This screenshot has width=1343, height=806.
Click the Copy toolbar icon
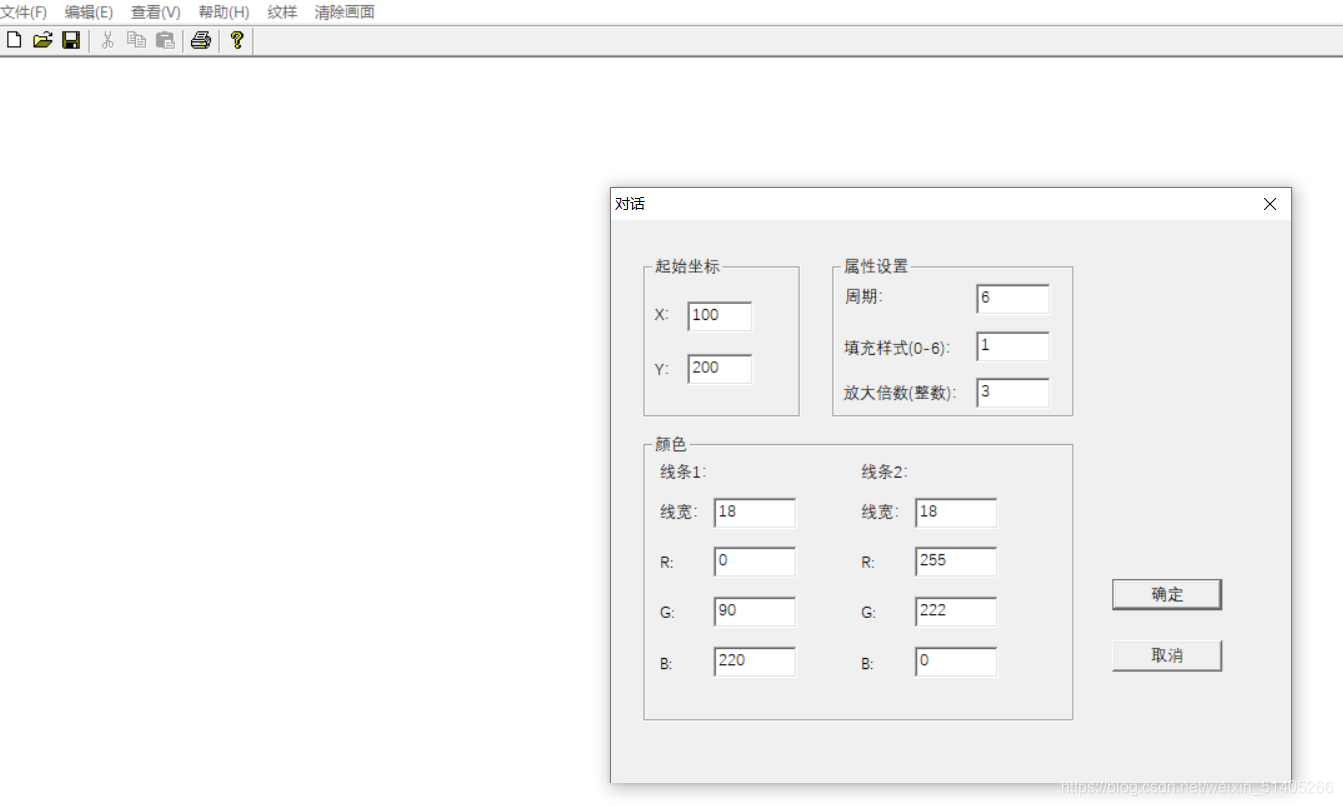pyautogui.click(x=137, y=40)
